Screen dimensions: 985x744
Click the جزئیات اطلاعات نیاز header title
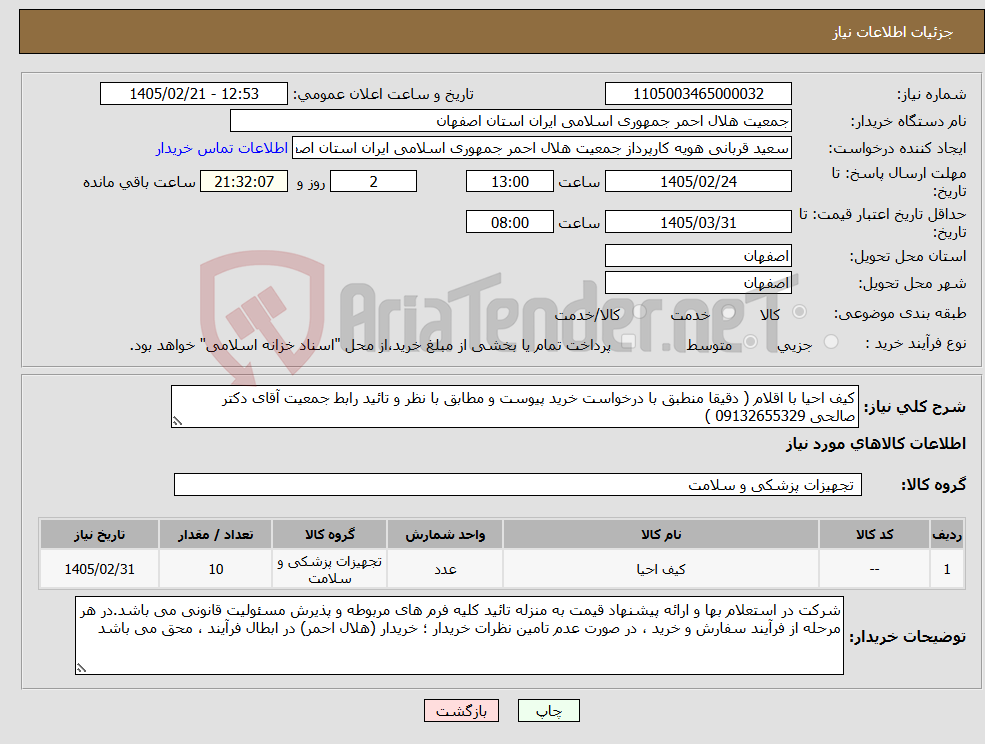[x=893, y=32]
